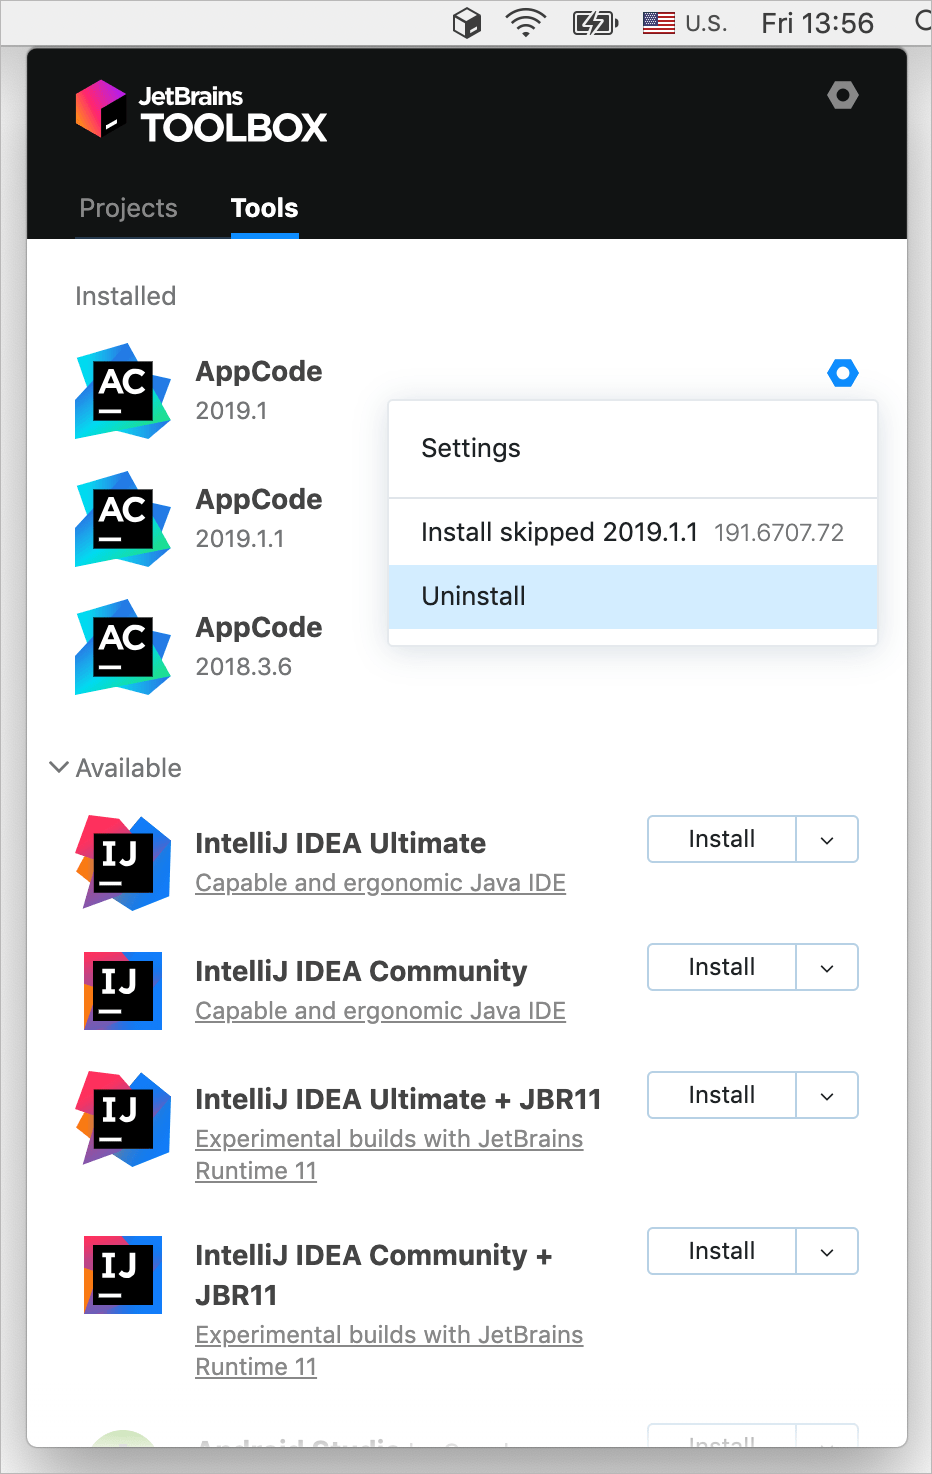Select the AppCode 2018.3.6 app icon

click(x=122, y=647)
